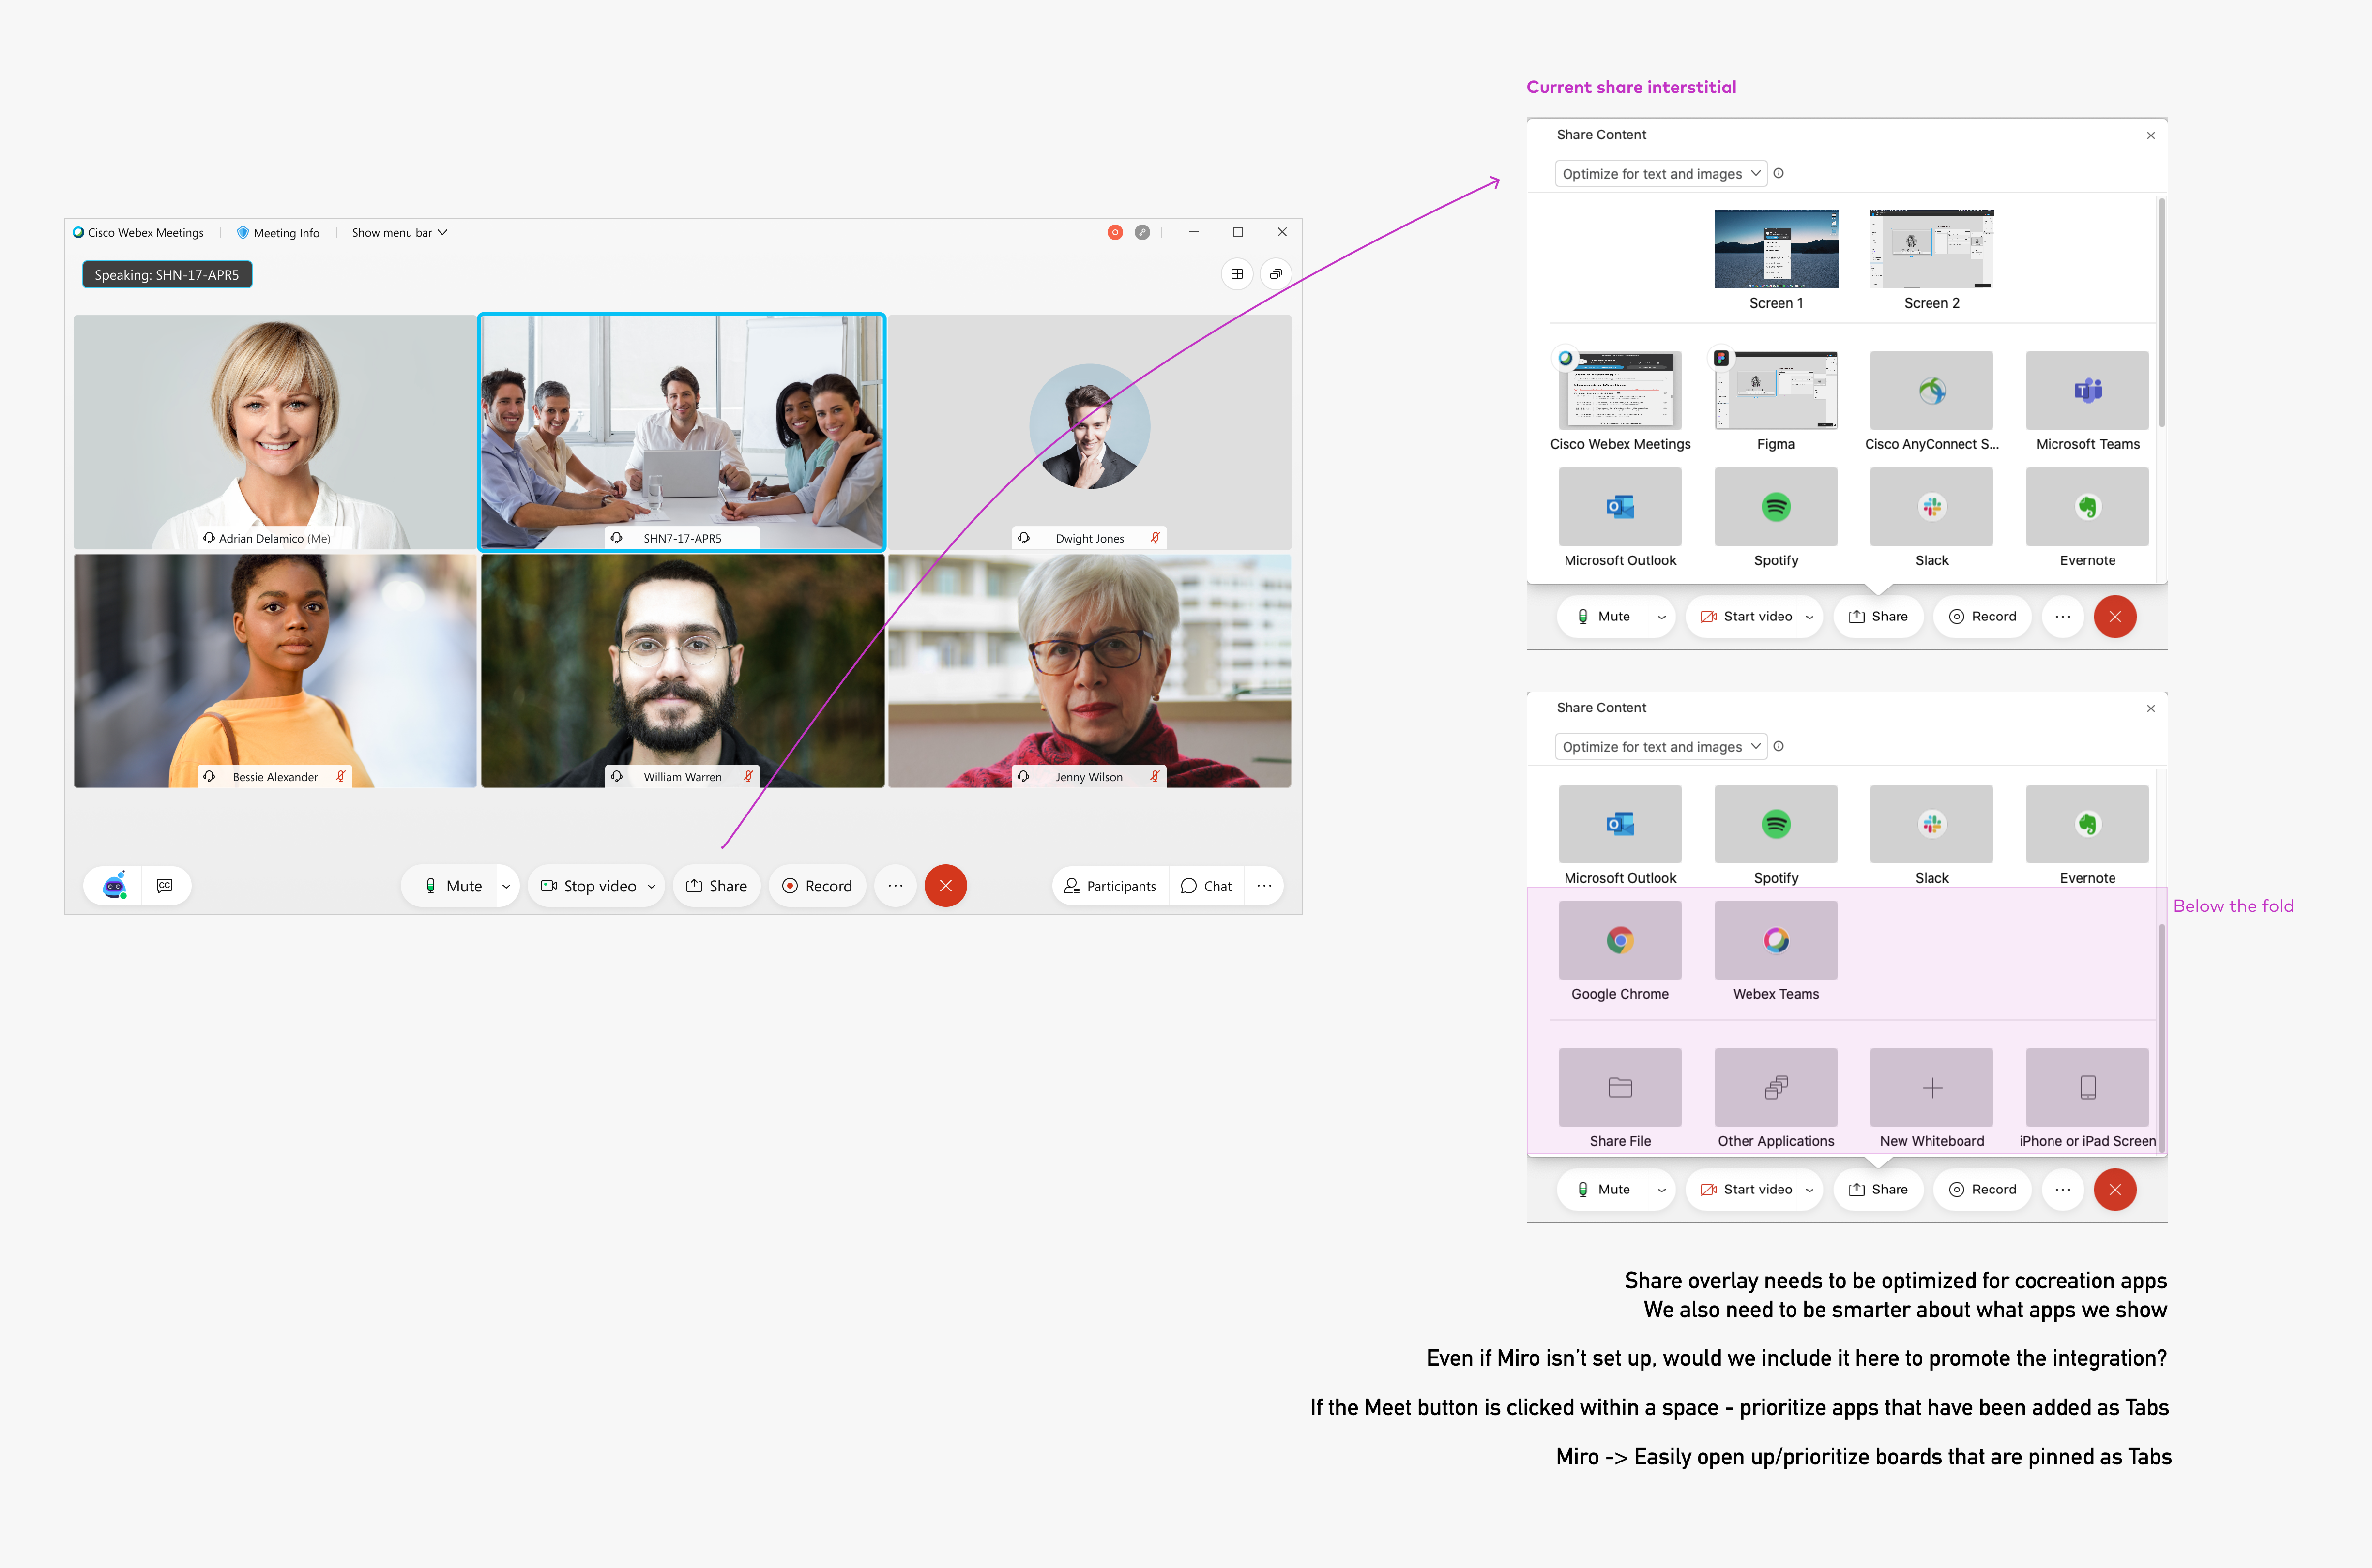Pick Microsoft Teams to share

(x=2087, y=390)
